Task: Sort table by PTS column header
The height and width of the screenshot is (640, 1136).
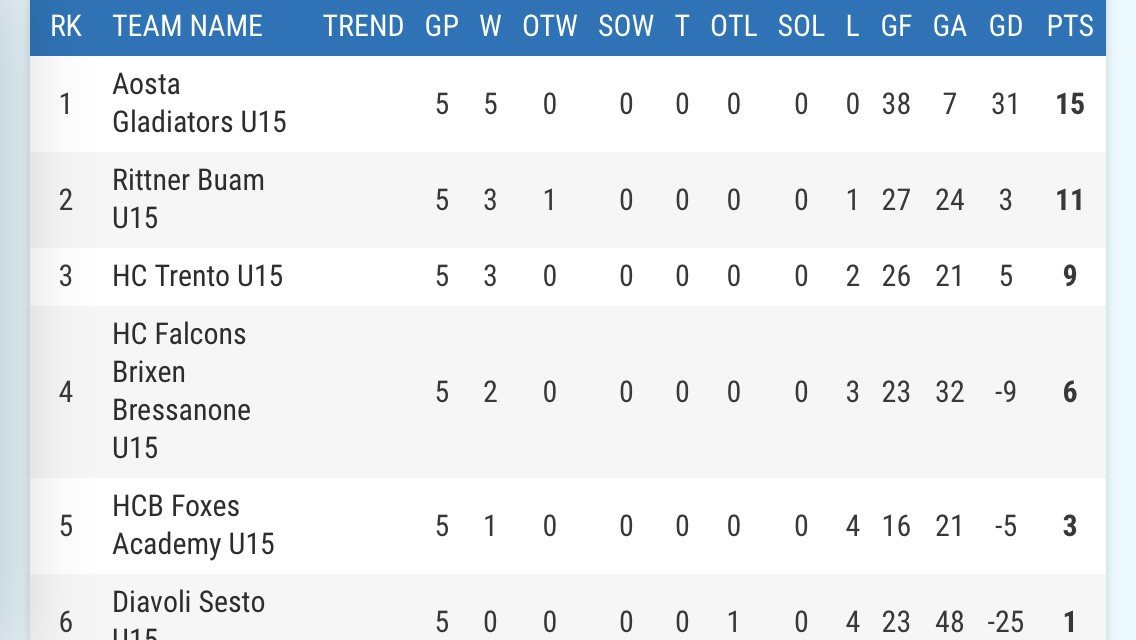Action: point(1069,26)
